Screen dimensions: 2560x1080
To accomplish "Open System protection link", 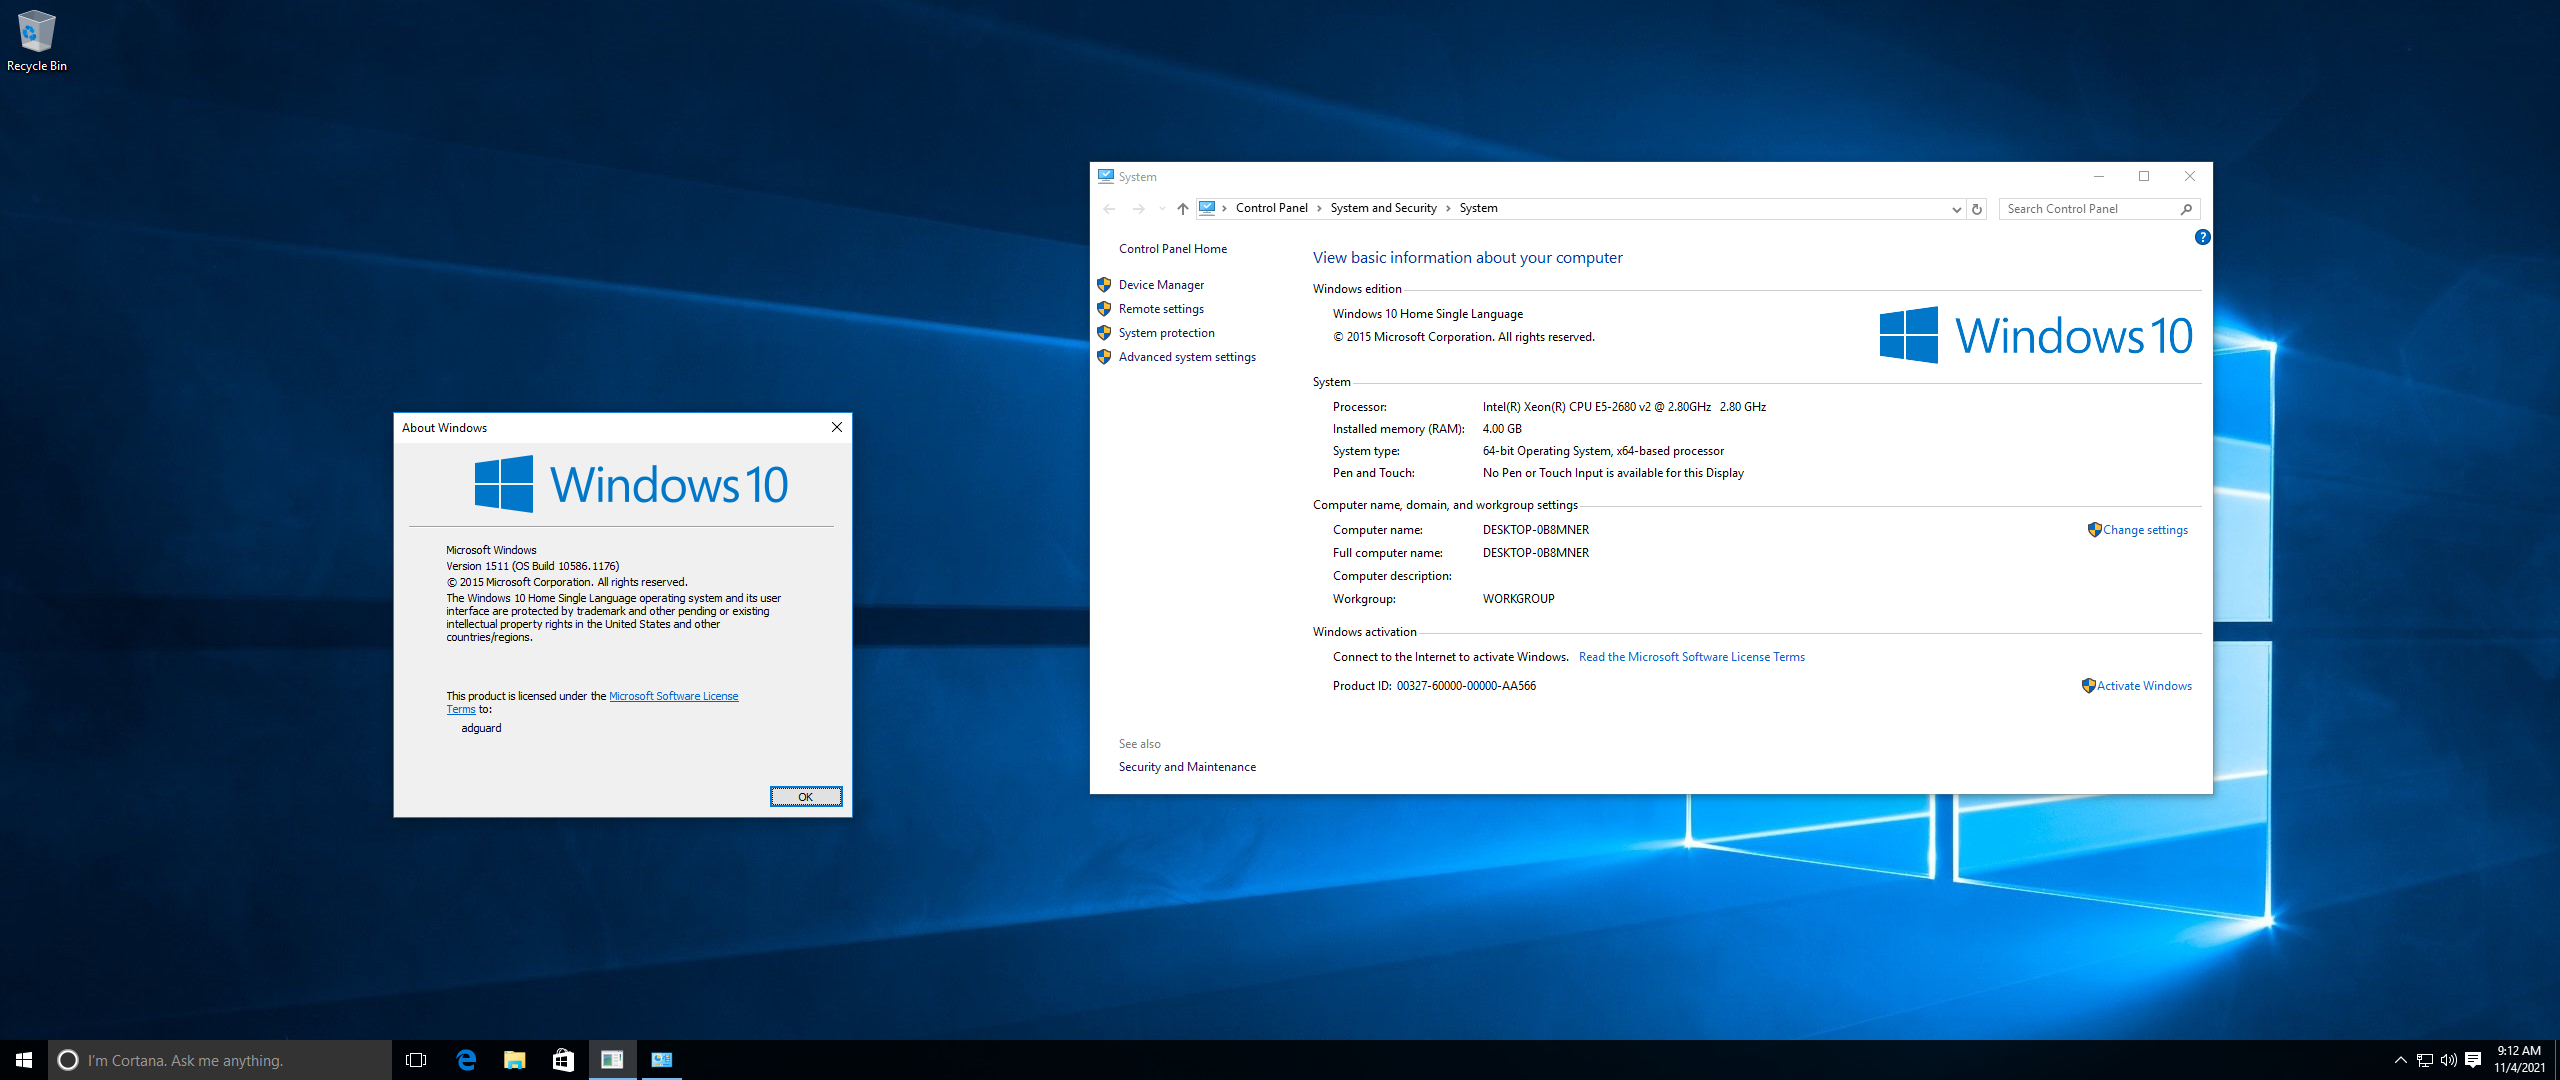I will (x=1166, y=333).
